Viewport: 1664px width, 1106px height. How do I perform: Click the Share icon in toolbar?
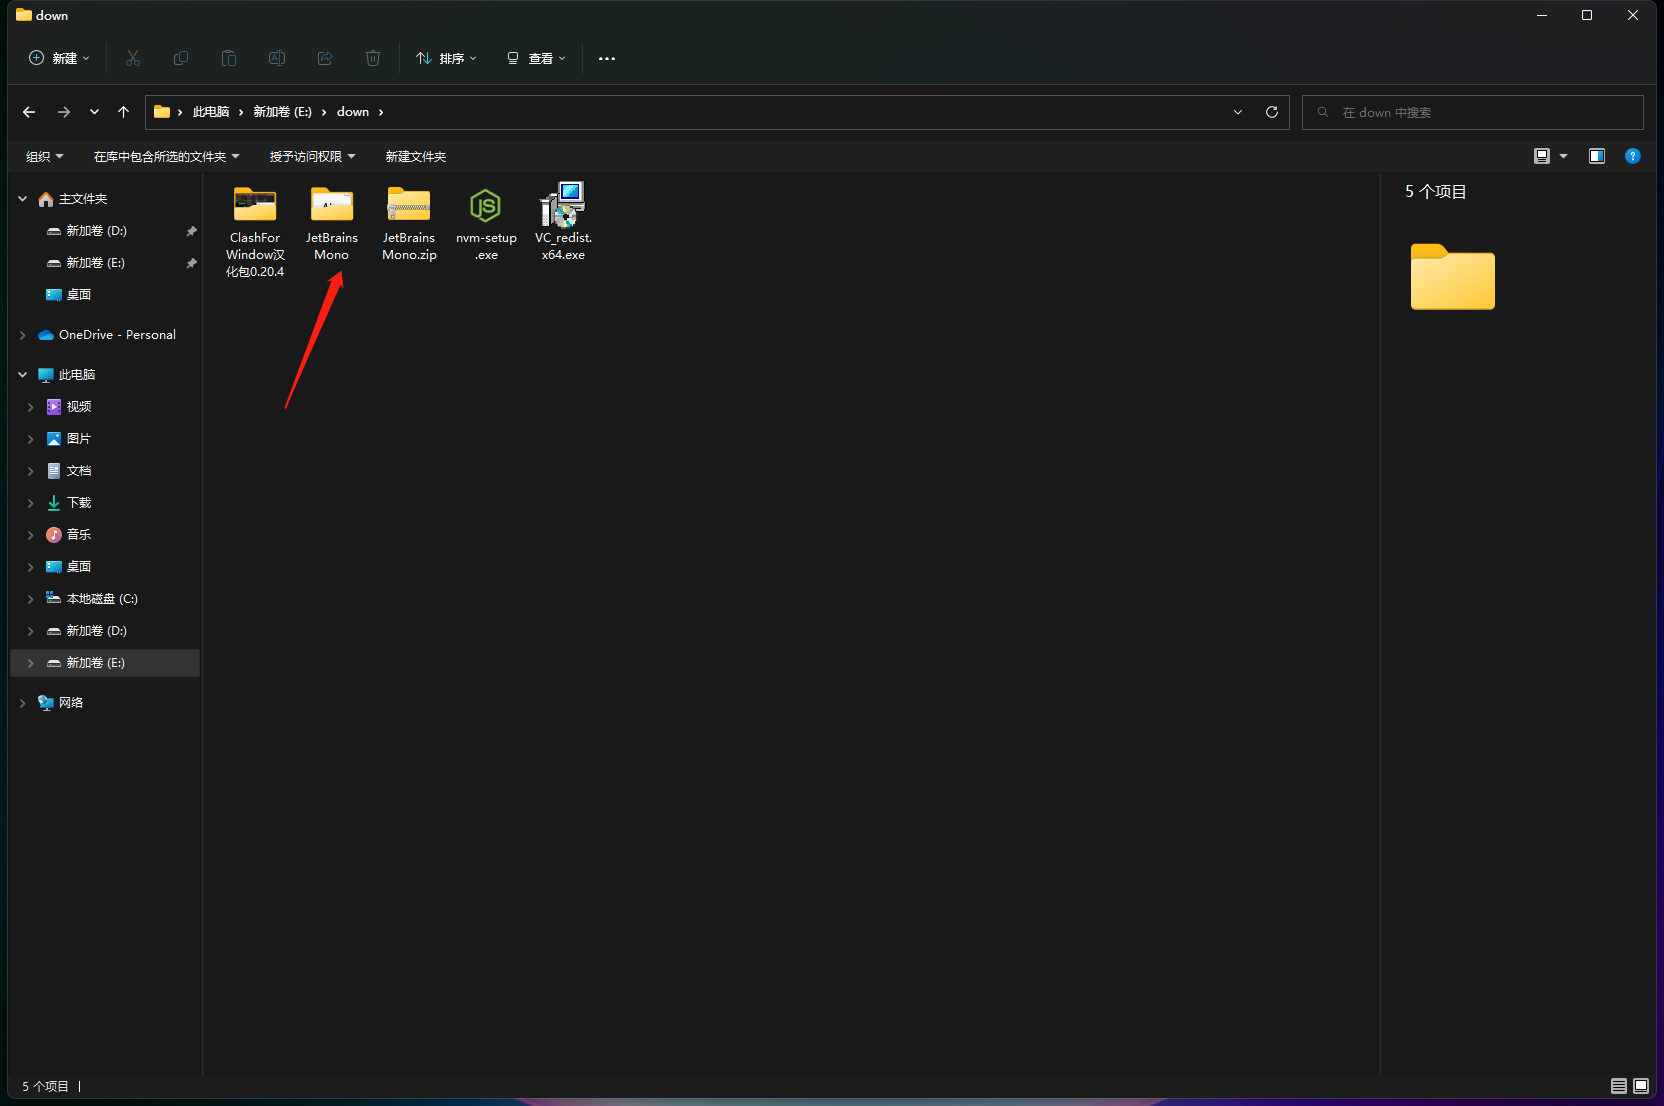click(x=325, y=58)
